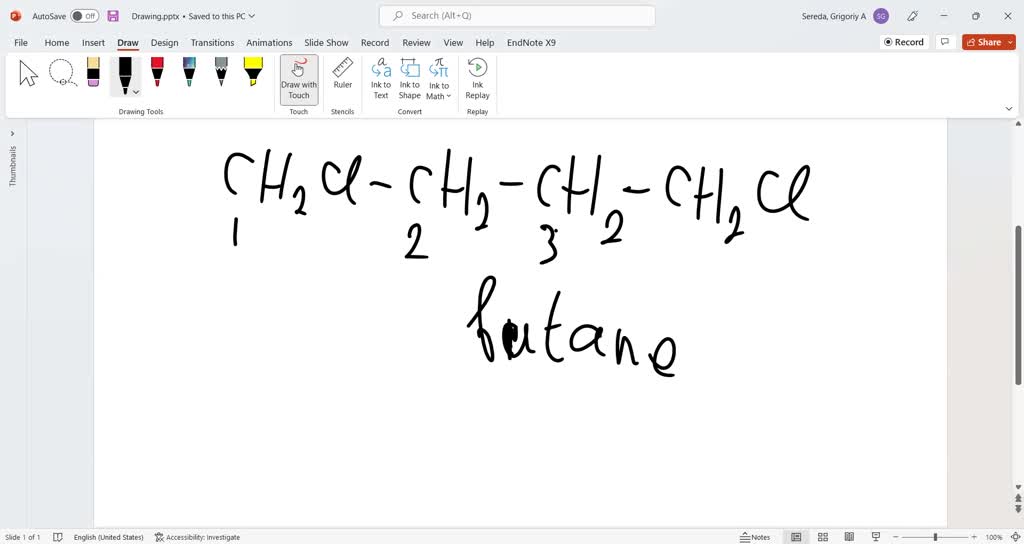Go to the Slide Show tab
This screenshot has width=1024, height=544.
(327, 42)
